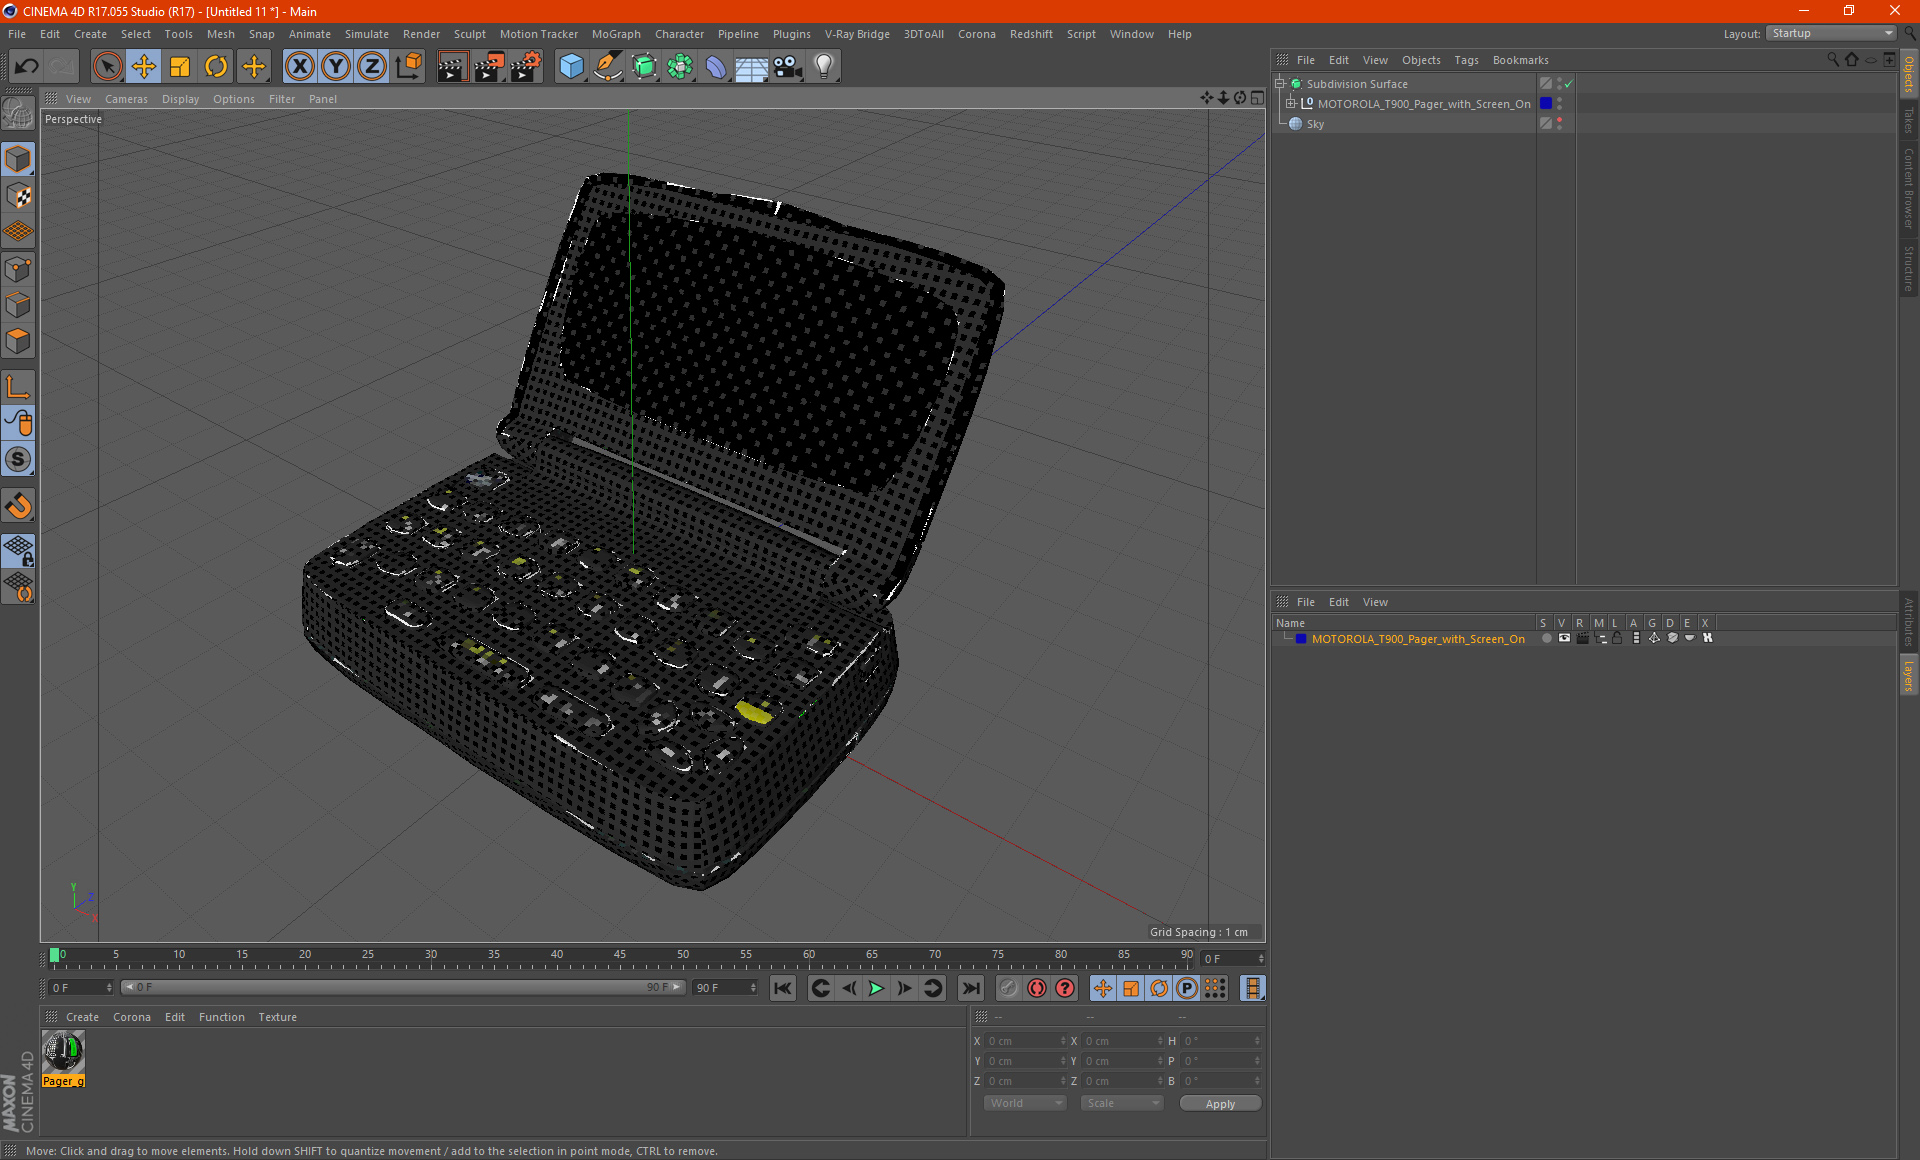Add a Light object
The height and width of the screenshot is (1160, 1920).
(x=824, y=66)
